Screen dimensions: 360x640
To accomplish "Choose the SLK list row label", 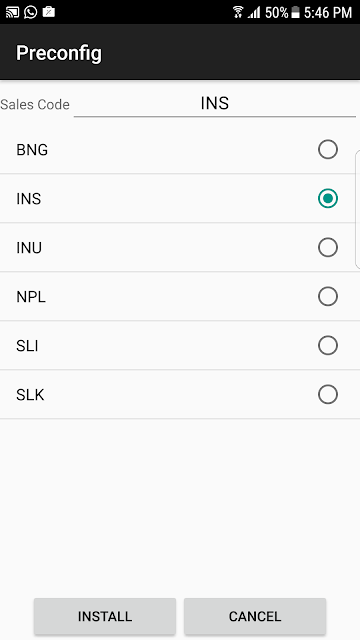I will 30,395.
